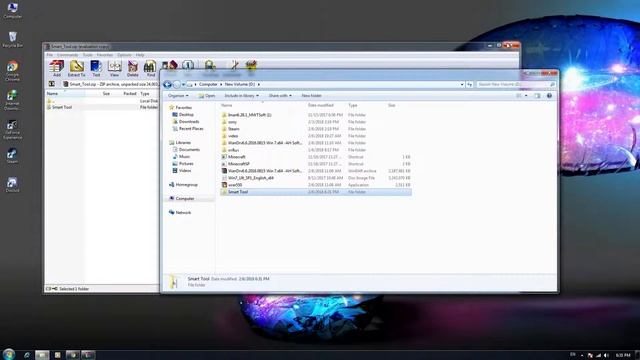This screenshot has width=640, height=360.
Task: Open WinRAR Help menu
Action: pyautogui.click(x=140, y=55)
